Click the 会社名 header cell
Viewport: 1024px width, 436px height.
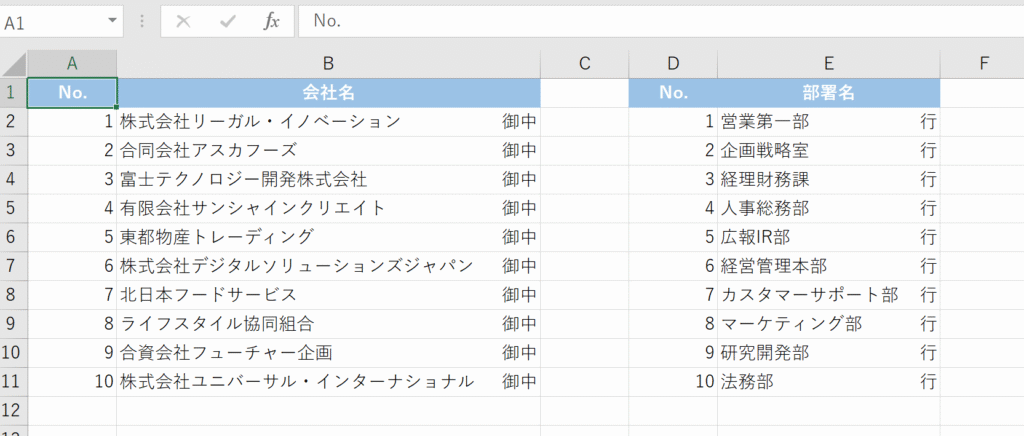coord(328,93)
